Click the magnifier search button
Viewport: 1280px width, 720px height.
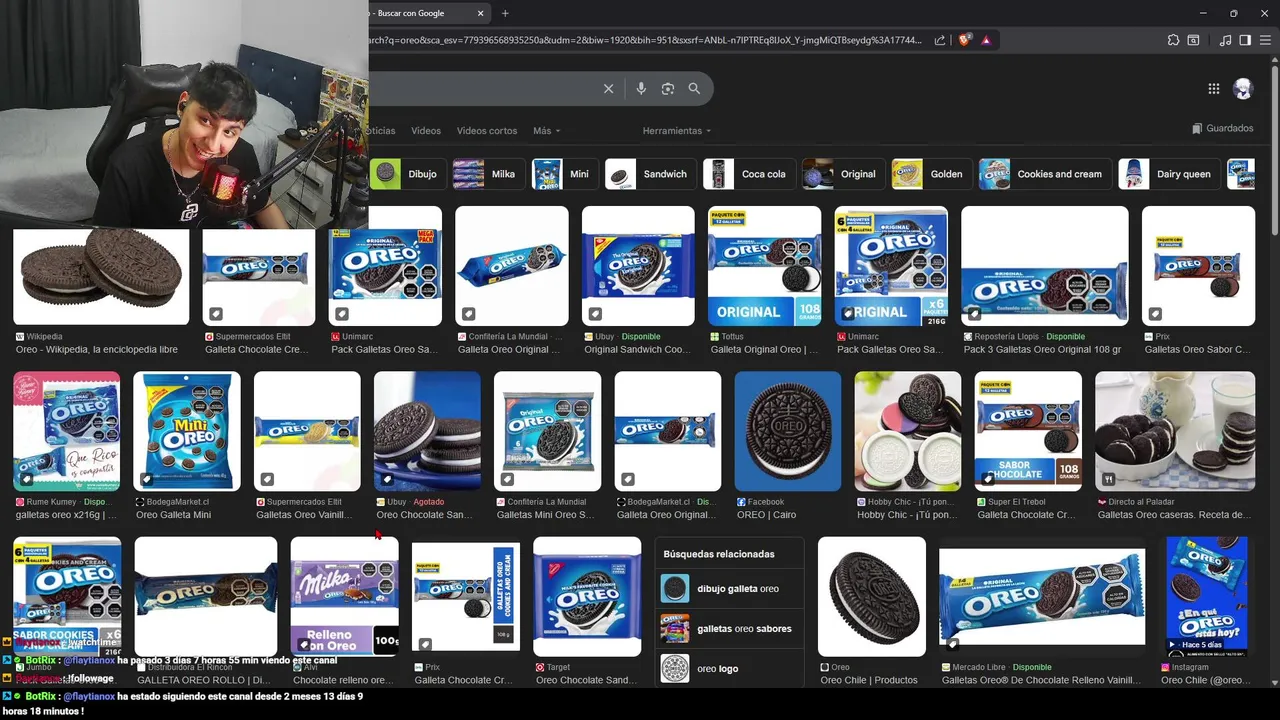point(694,89)
